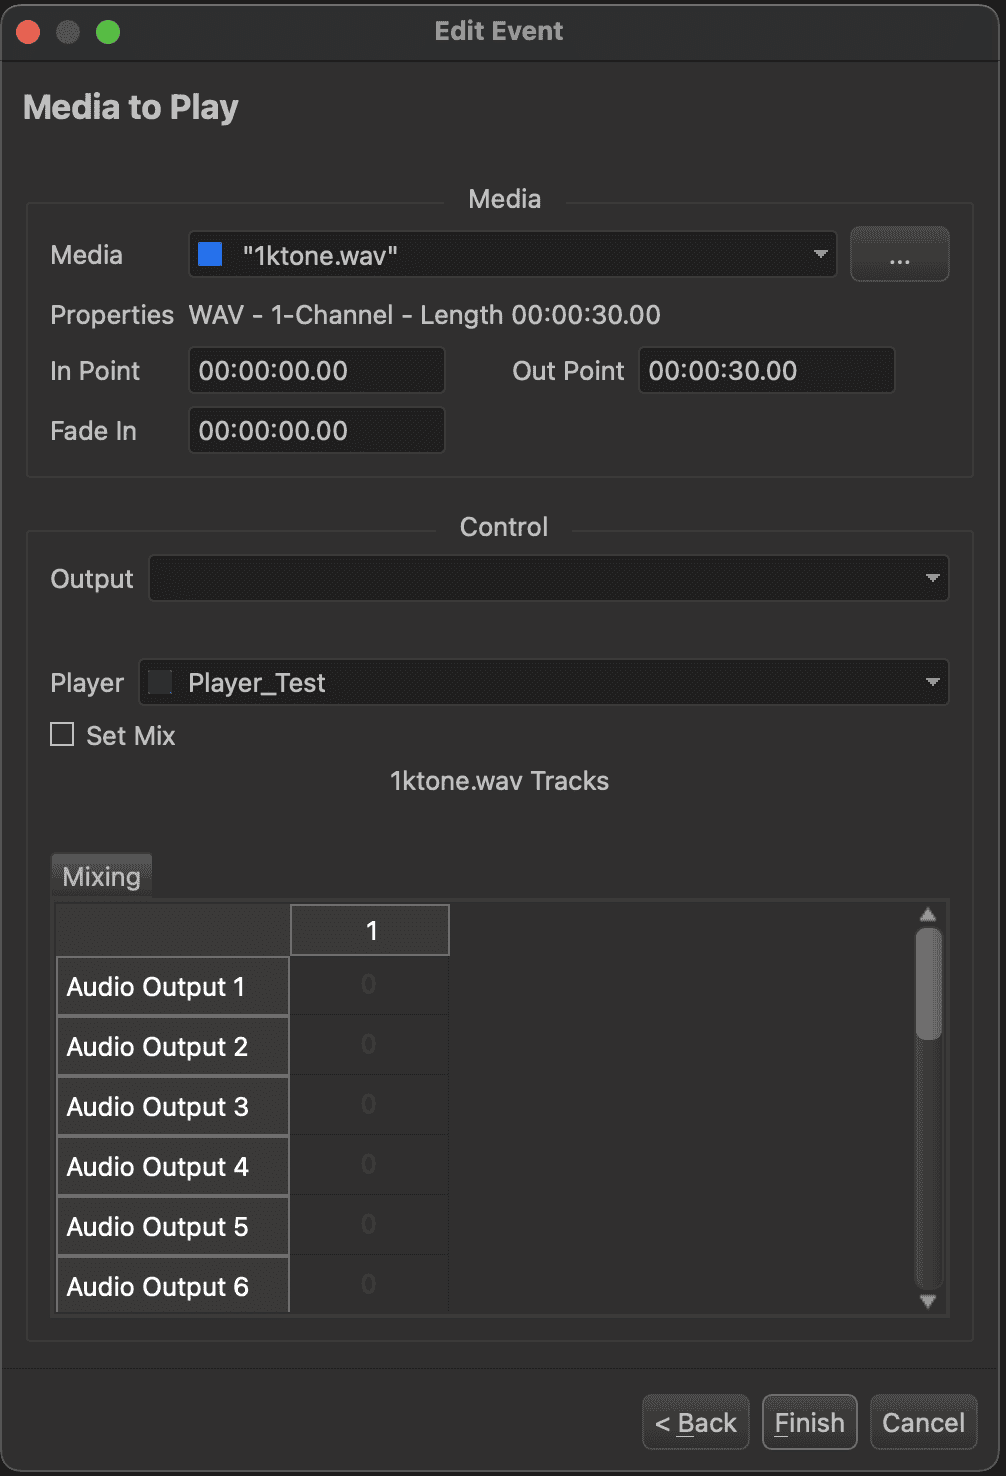Click the mixing table scroll down arrow
This screenshot has width=1006, height=1476.
pos(928,1301)
